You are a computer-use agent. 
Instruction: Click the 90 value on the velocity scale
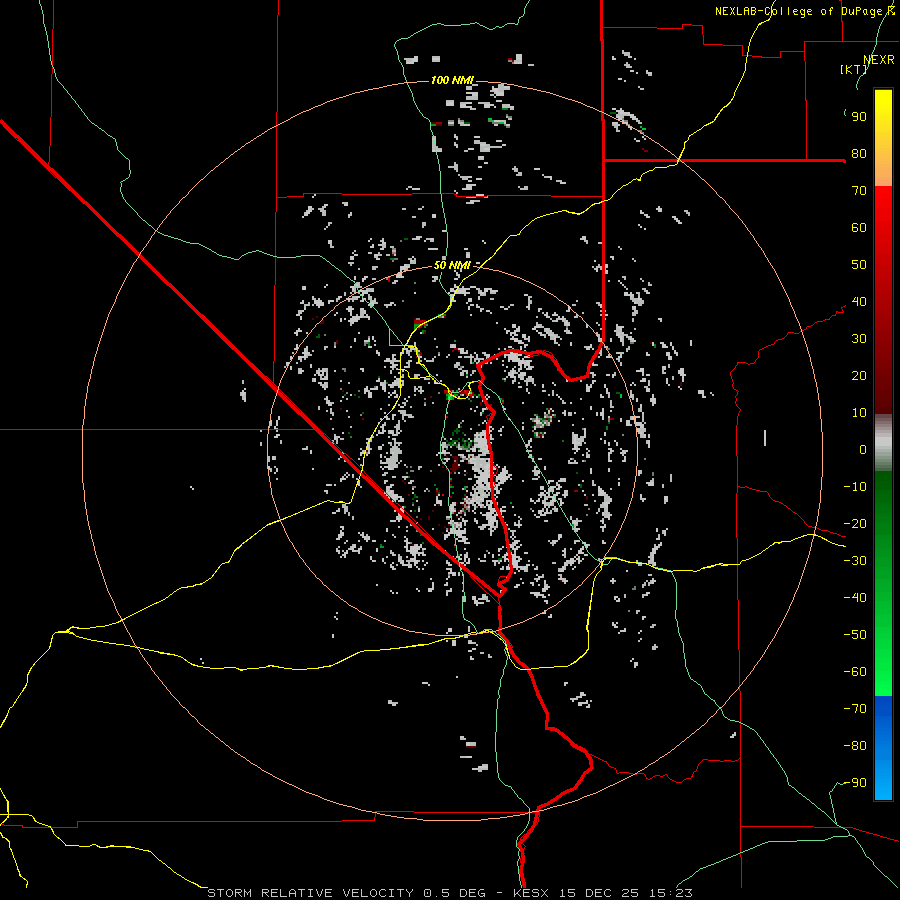click(x=859, y=117)
